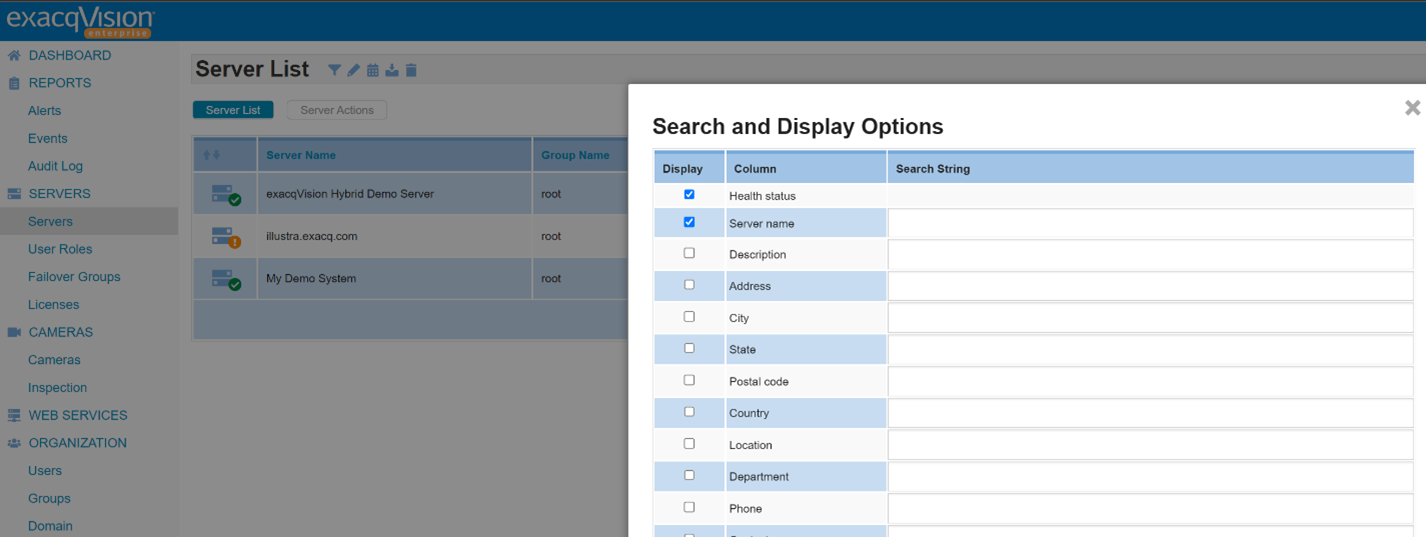Image resolution: width=1426 pixels, height=537 pixels.
Task: Go to the DASHBOARD page
Action: pyautogui.click(x=69, y=56)
